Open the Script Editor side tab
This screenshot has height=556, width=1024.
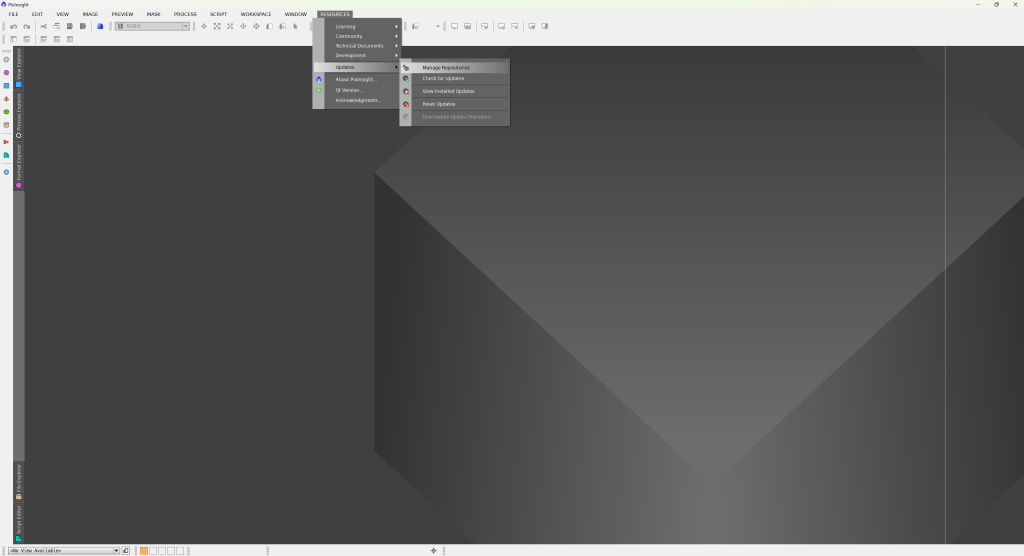pyautogui.click(x=18, y=523)
